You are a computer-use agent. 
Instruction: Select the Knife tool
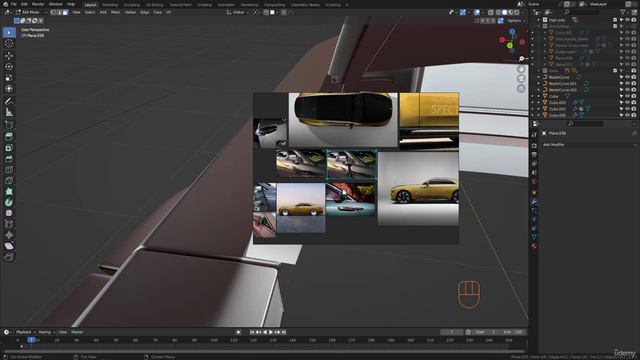pyautogui.click(x=9, y=181)
